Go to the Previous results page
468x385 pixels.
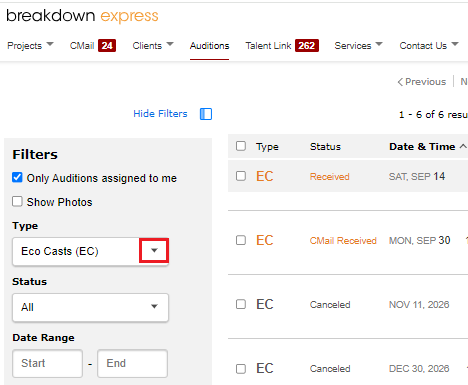tap(422, 82)
